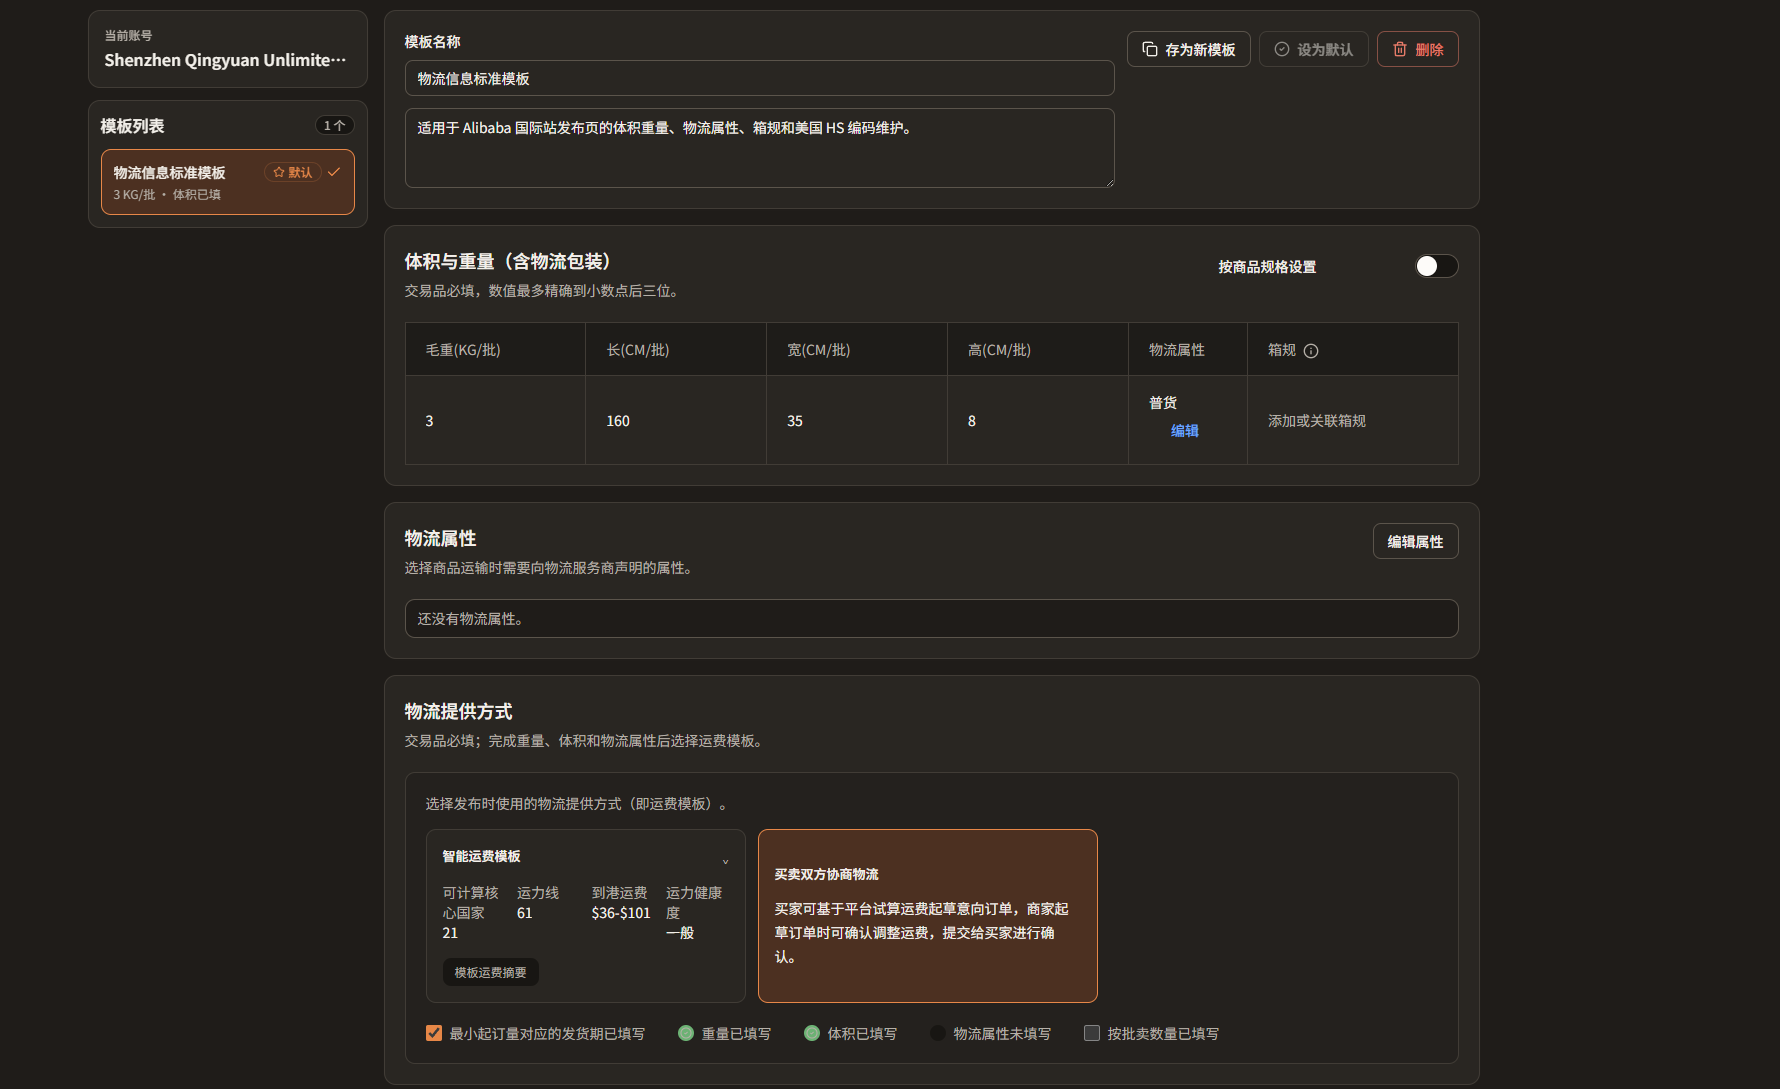
Task: Open the 模板运费摘要 button
Action: coord(490,972)
